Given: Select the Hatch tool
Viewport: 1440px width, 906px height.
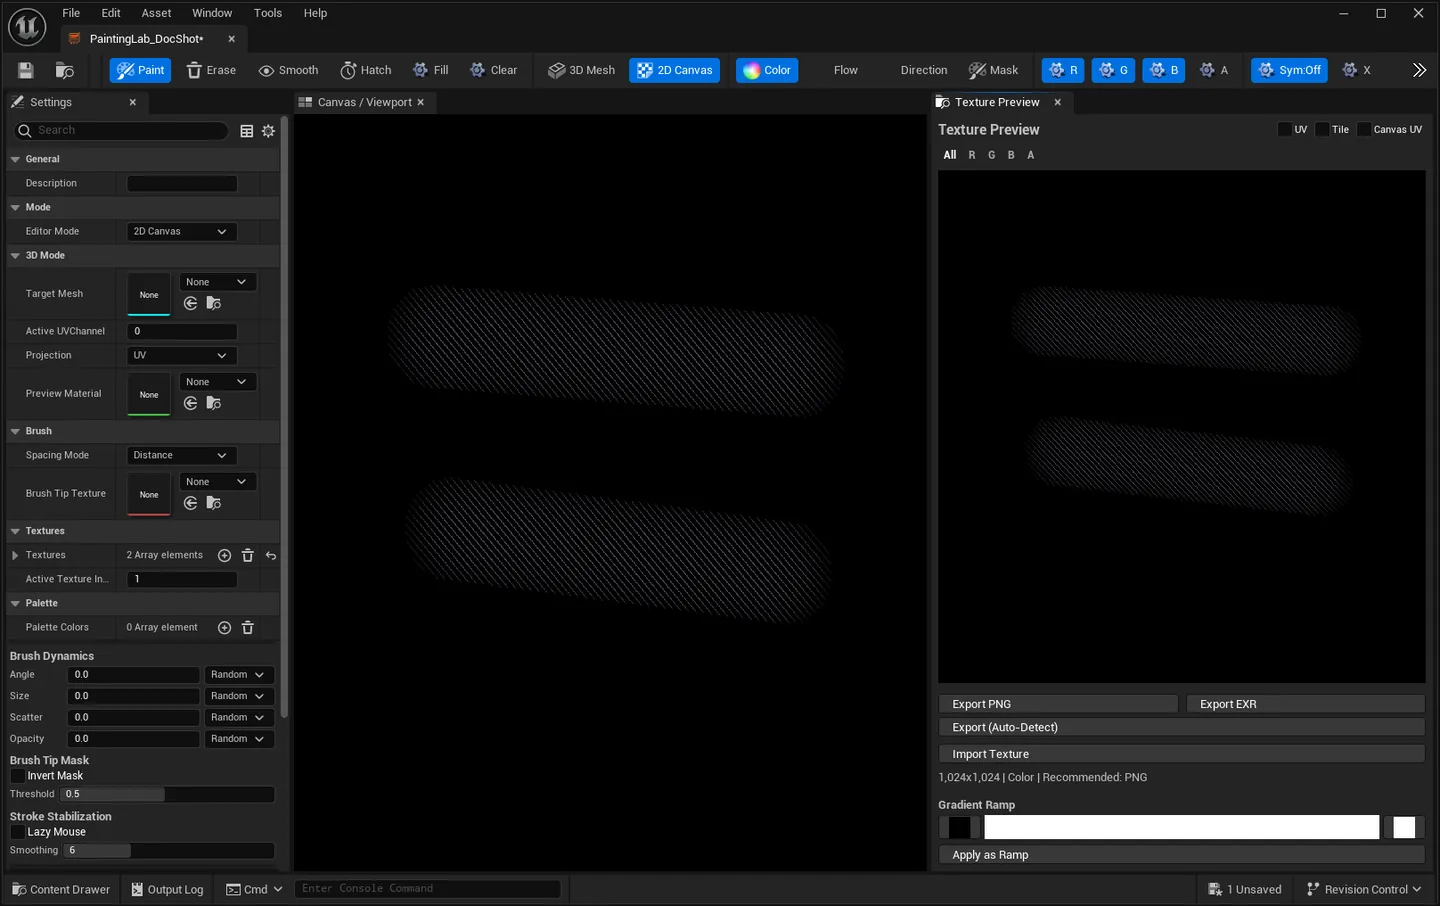Looking at the screenshot, I should [366, 70].
